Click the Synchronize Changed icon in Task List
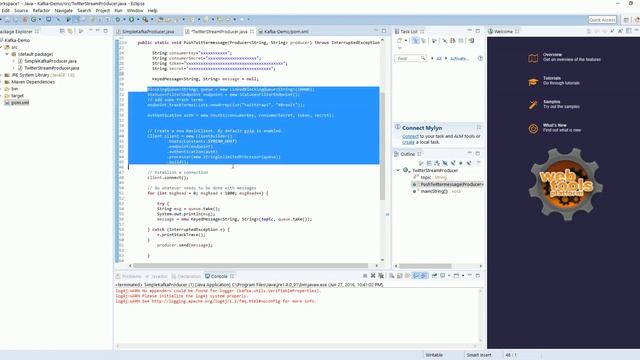 [471, 40]
